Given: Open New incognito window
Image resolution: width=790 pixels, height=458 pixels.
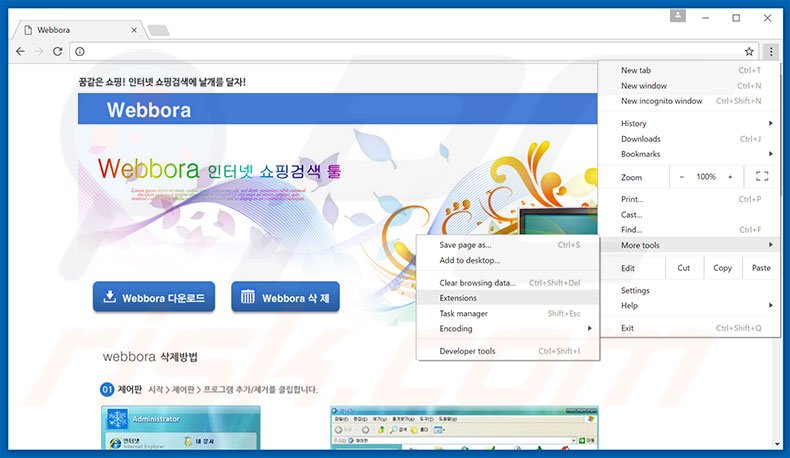Looking at the screenshot, I should pos(690,101).
